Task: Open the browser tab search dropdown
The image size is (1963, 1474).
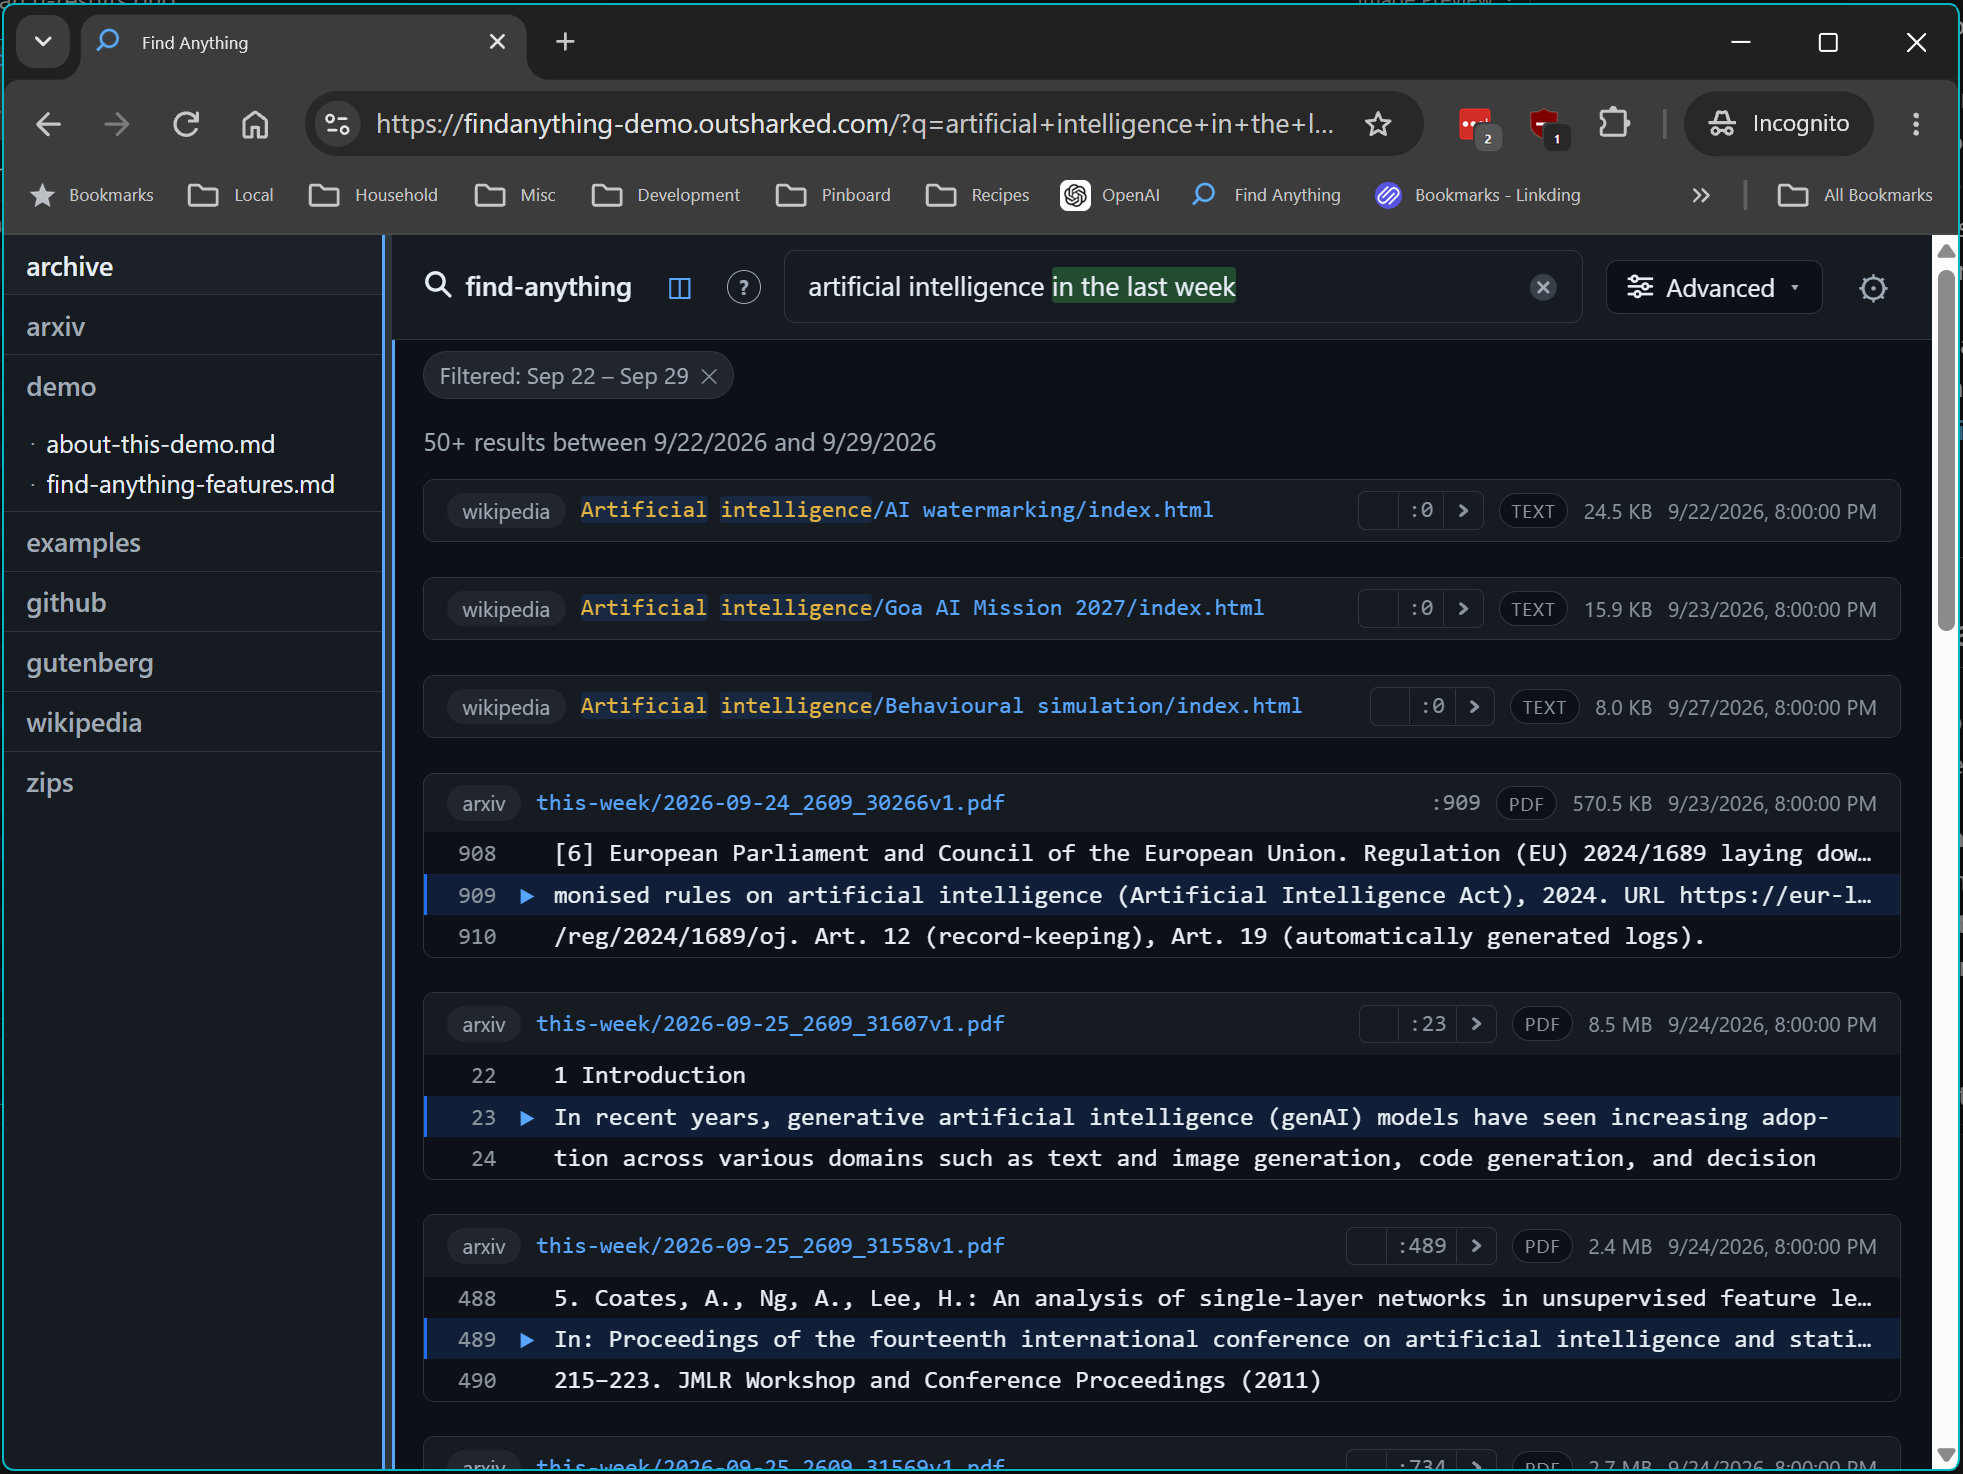Action: (43, 42)
